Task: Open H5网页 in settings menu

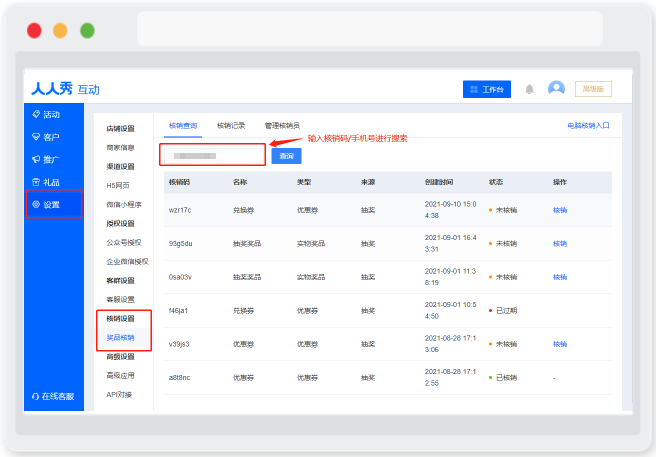Action: 118,185
